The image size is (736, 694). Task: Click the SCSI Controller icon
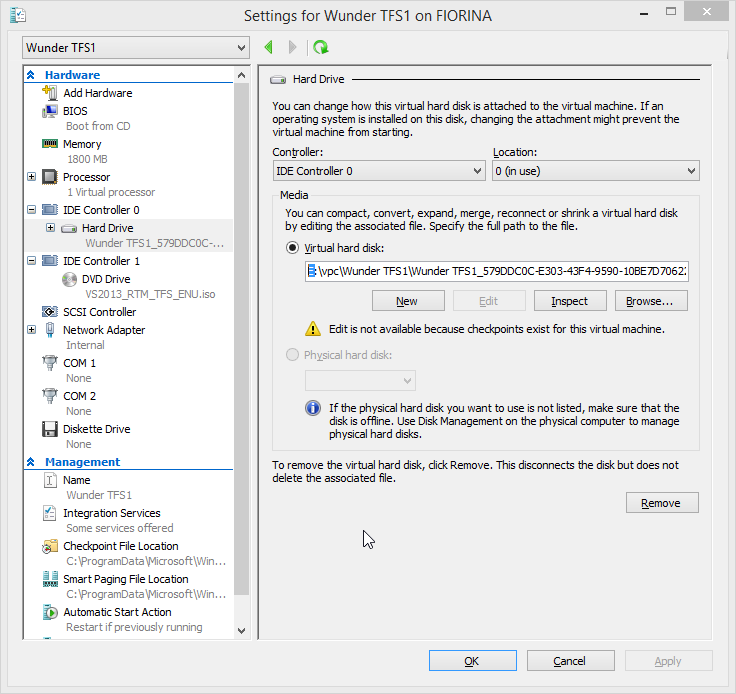coord(50,312)
